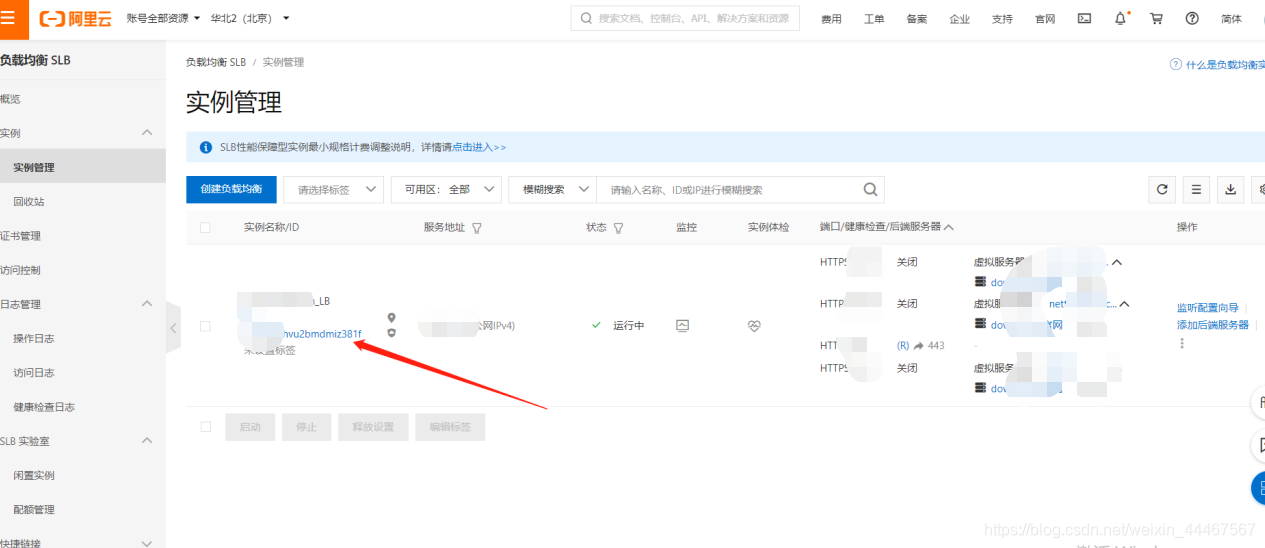Click the info icon in notice banner
This screenshot has height=548, width=1265.
point(206,147)
